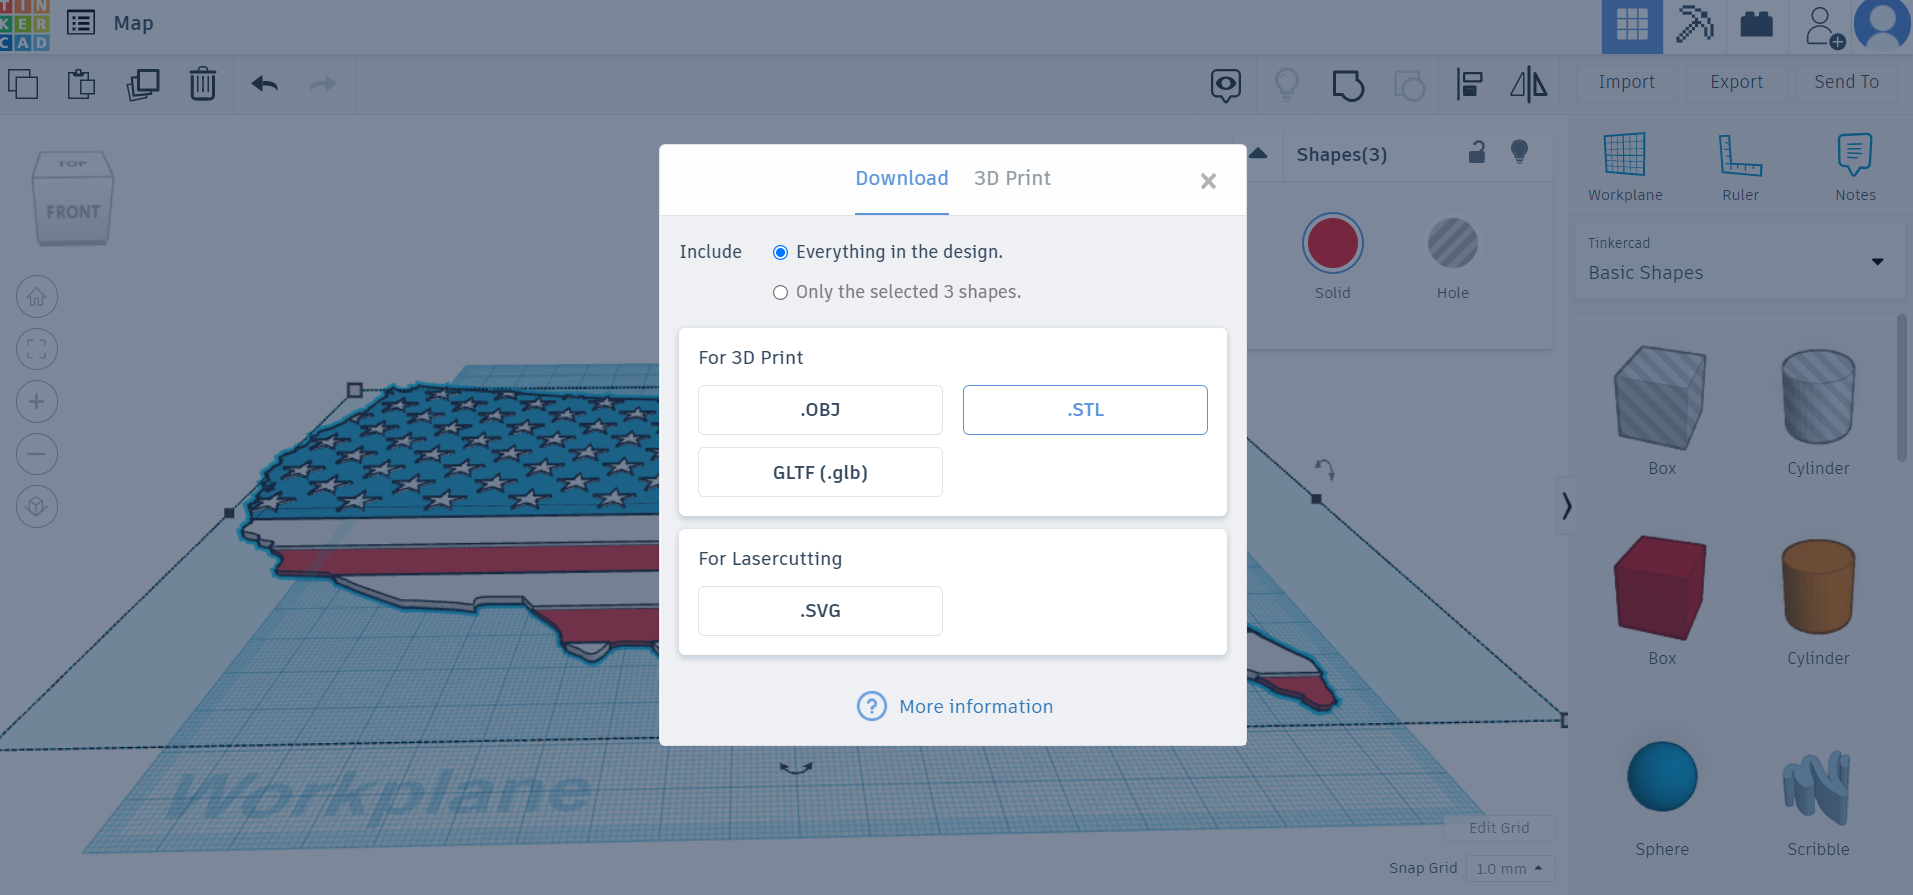
Task: Click the rotation handle near the flag
Action: pos(1325,468)
